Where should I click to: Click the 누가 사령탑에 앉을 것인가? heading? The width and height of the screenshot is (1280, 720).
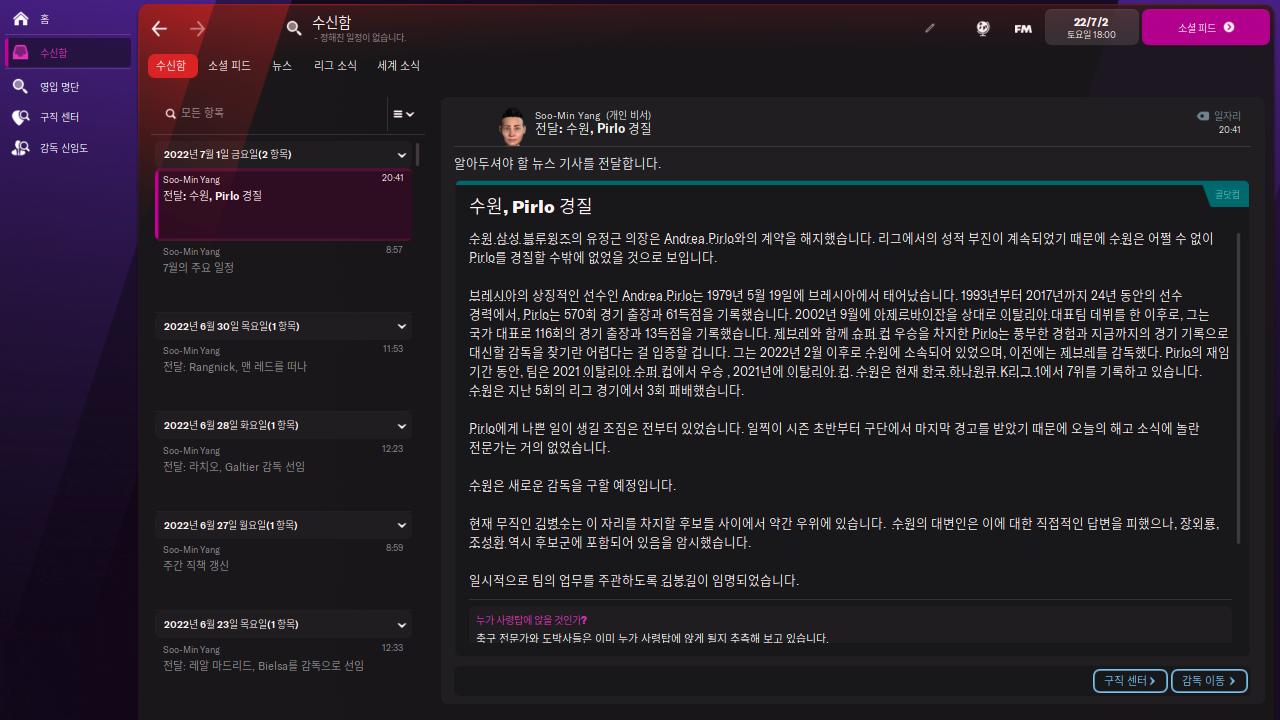[532, 621]
